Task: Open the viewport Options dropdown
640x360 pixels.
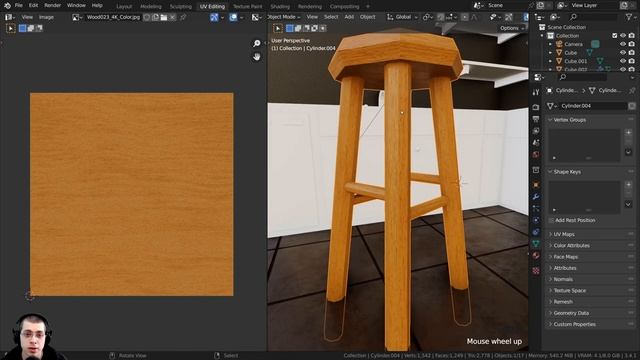Action: [512, 28]
